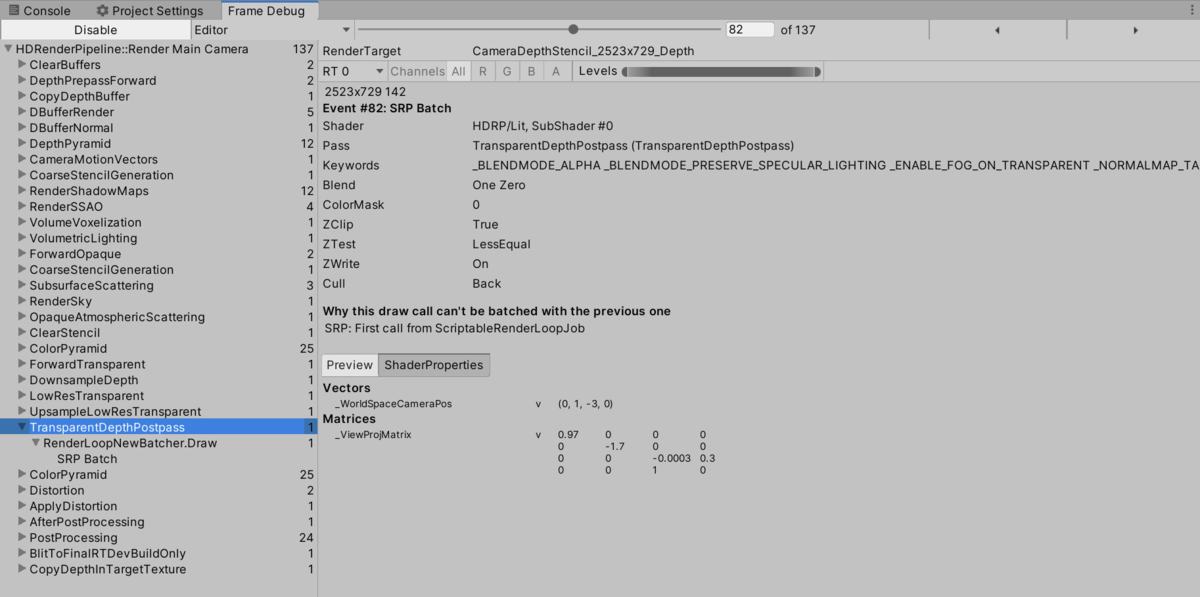Select the BlitToFinalRTDevBuildOnly row
This screenshot has width=1200, height=597.
[159, 553]
